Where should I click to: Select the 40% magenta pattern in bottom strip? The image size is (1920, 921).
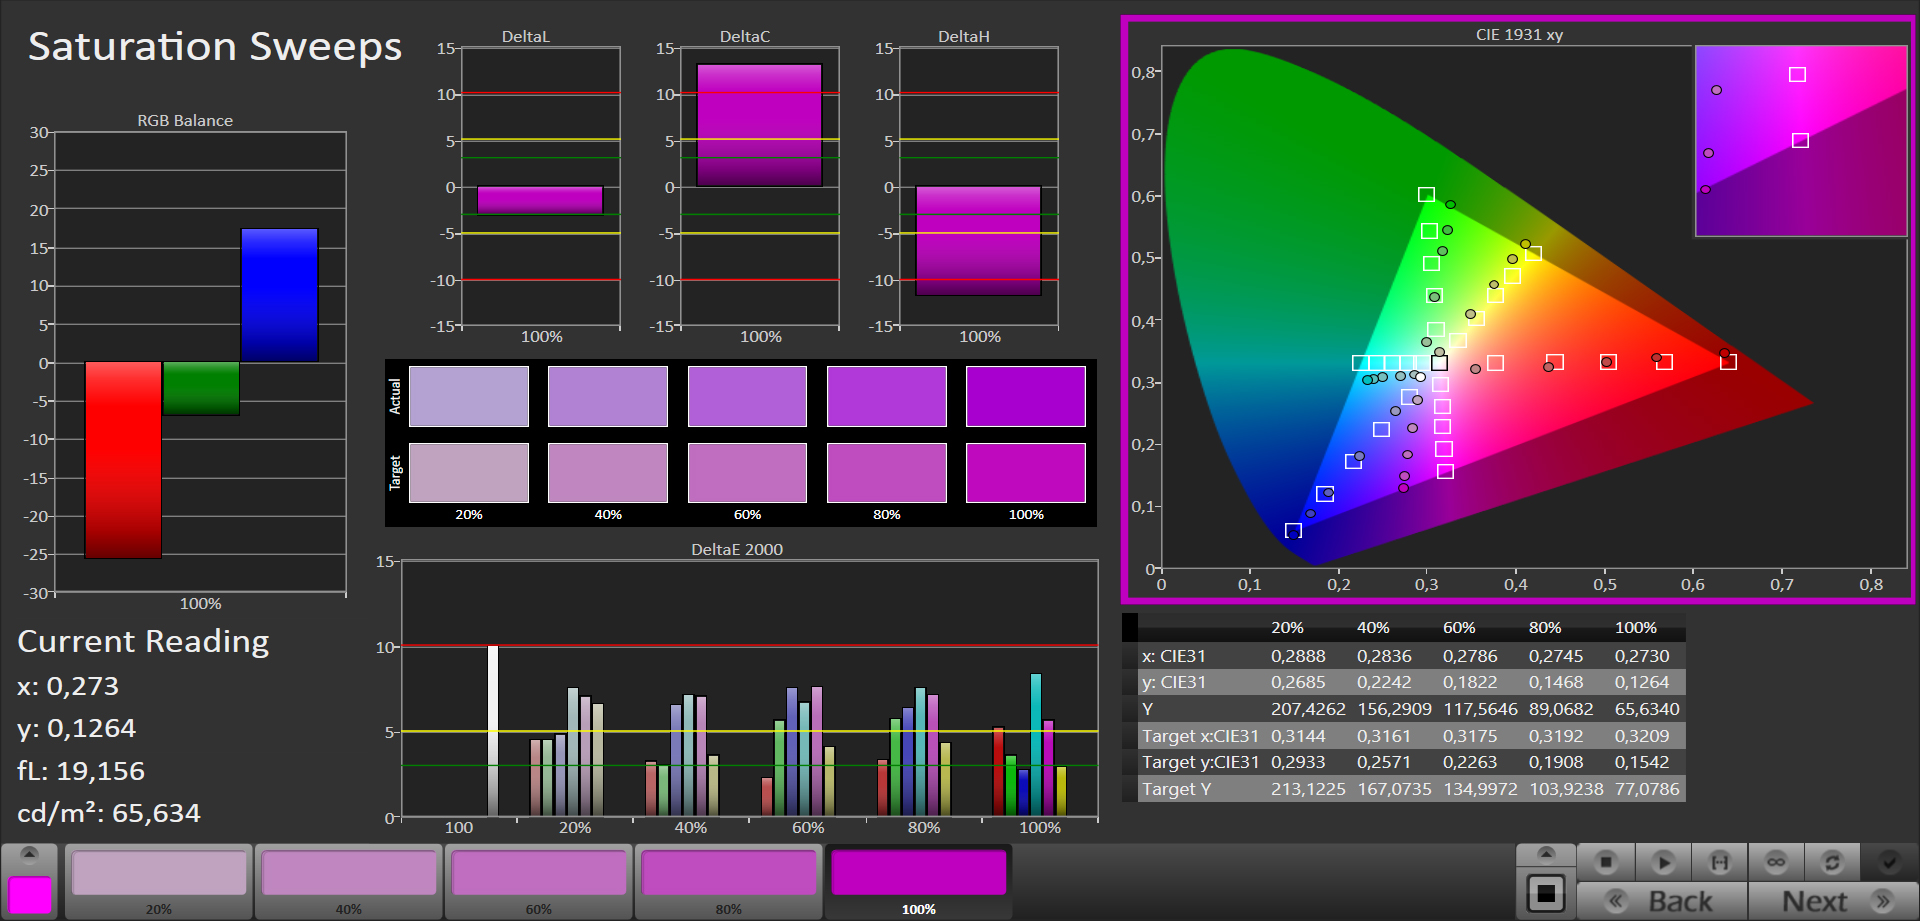tap(349, 880)
